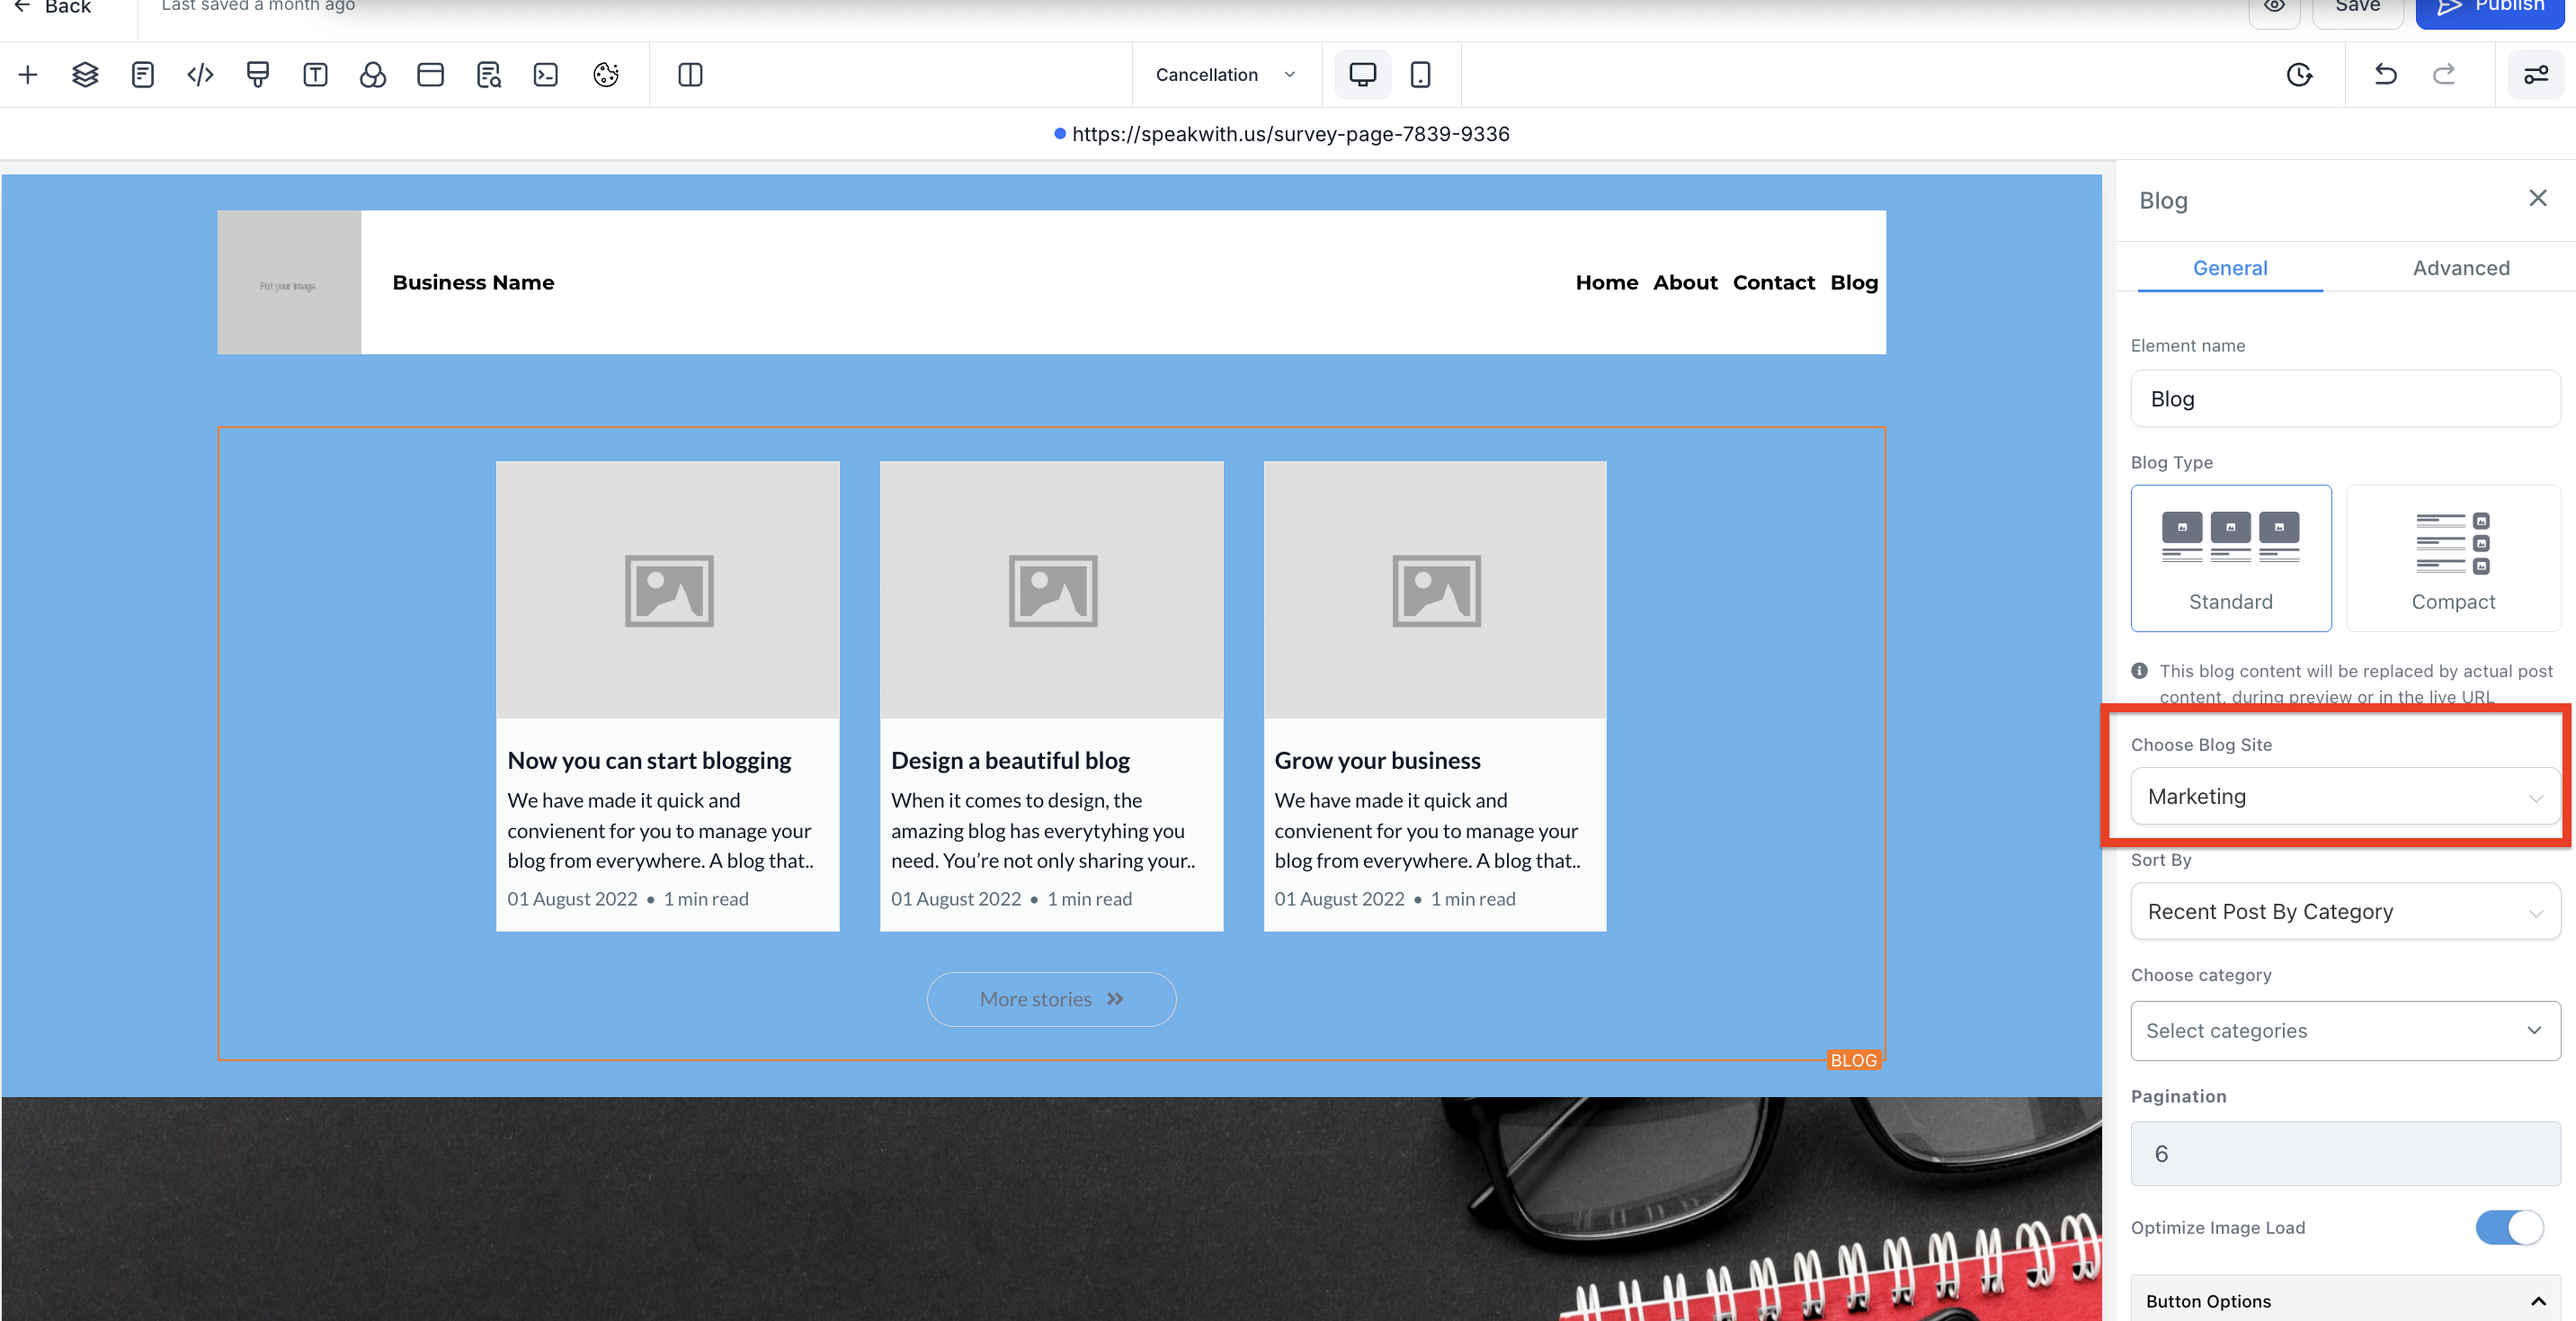The height and width of the screenshot is (1321, 2576).
Task: Open Choose Blog Site dropdown
Action: click(2344, 796)
